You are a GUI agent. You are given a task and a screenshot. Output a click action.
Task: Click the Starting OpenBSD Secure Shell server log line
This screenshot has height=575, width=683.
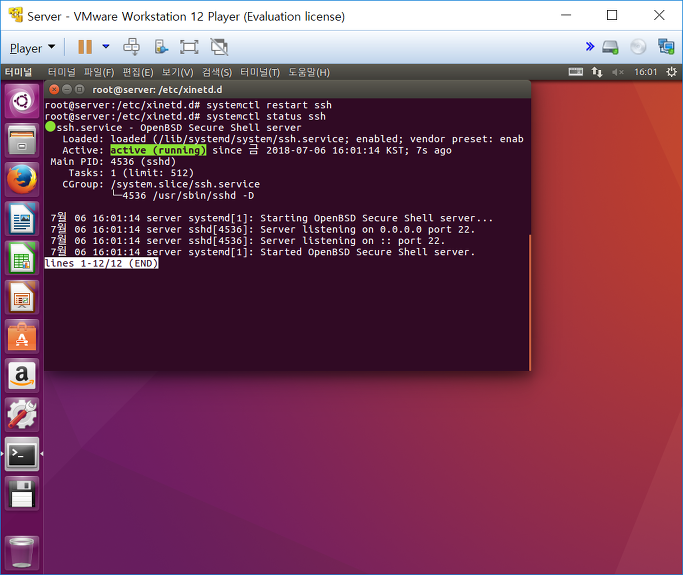tap(272, 218)
